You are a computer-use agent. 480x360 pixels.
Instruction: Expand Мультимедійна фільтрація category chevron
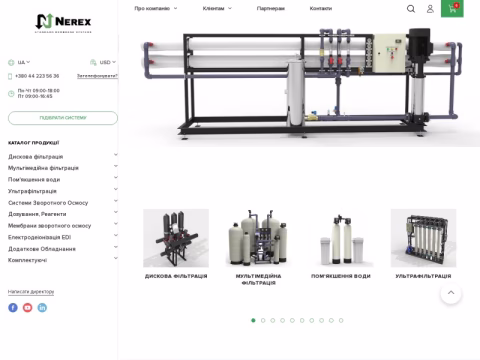pyautogui.click(x=116, y=166)
